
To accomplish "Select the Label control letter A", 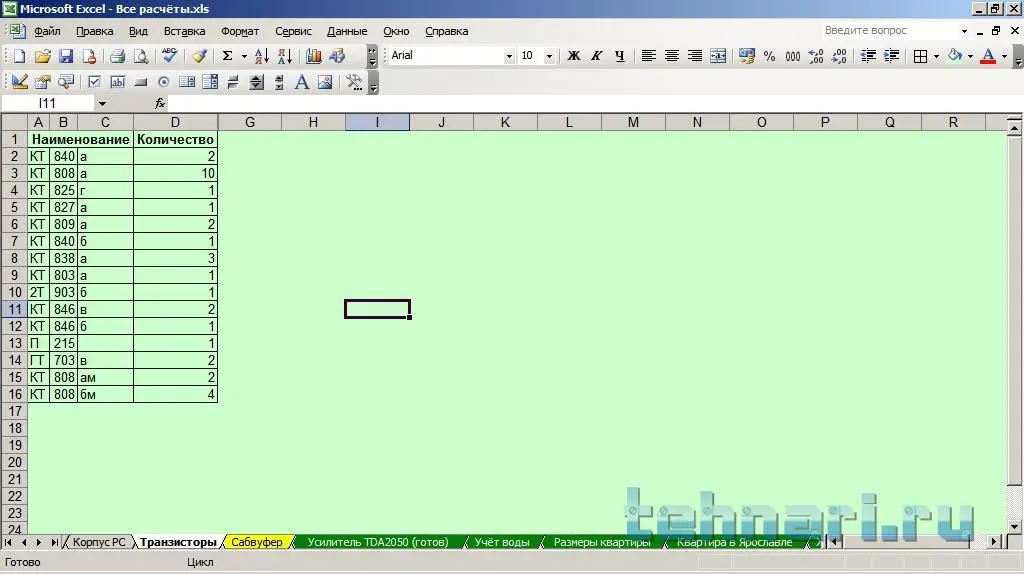I will 302,82.
